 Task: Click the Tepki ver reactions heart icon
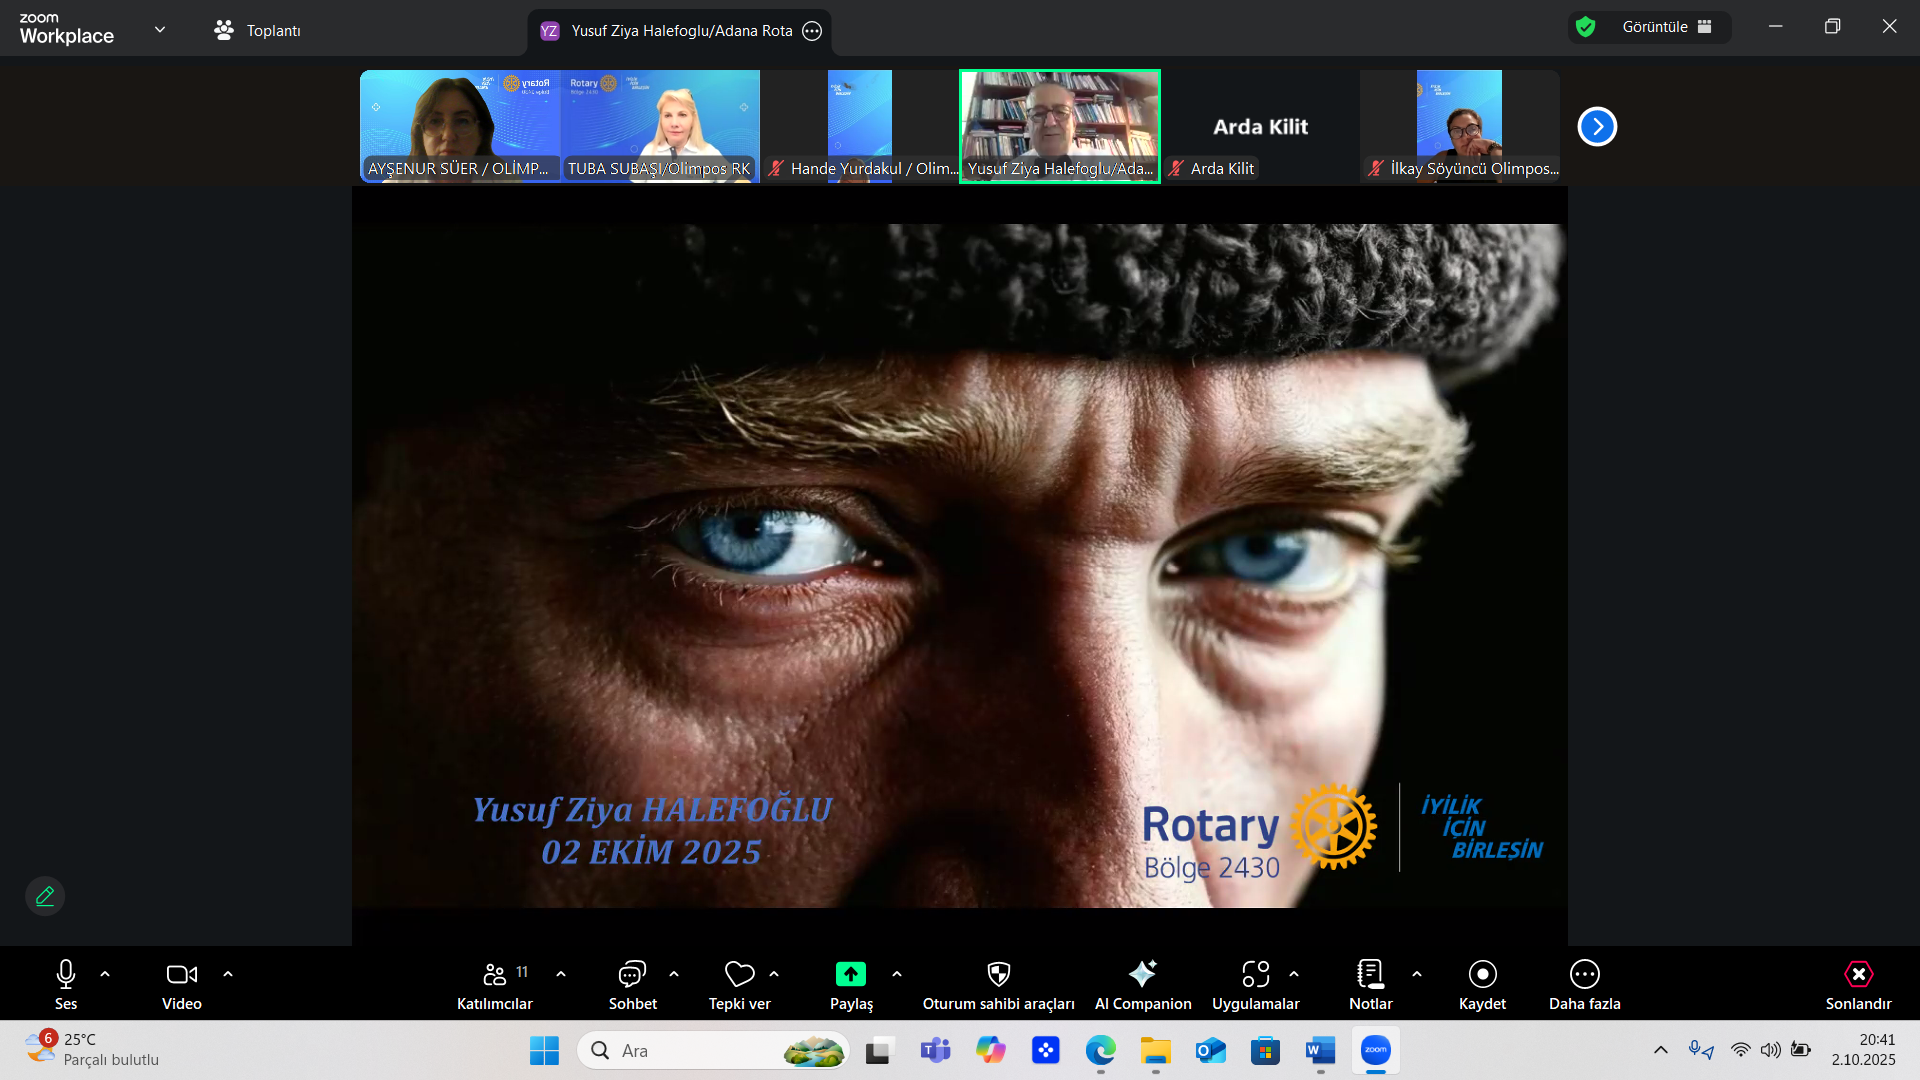pos(739,974)
